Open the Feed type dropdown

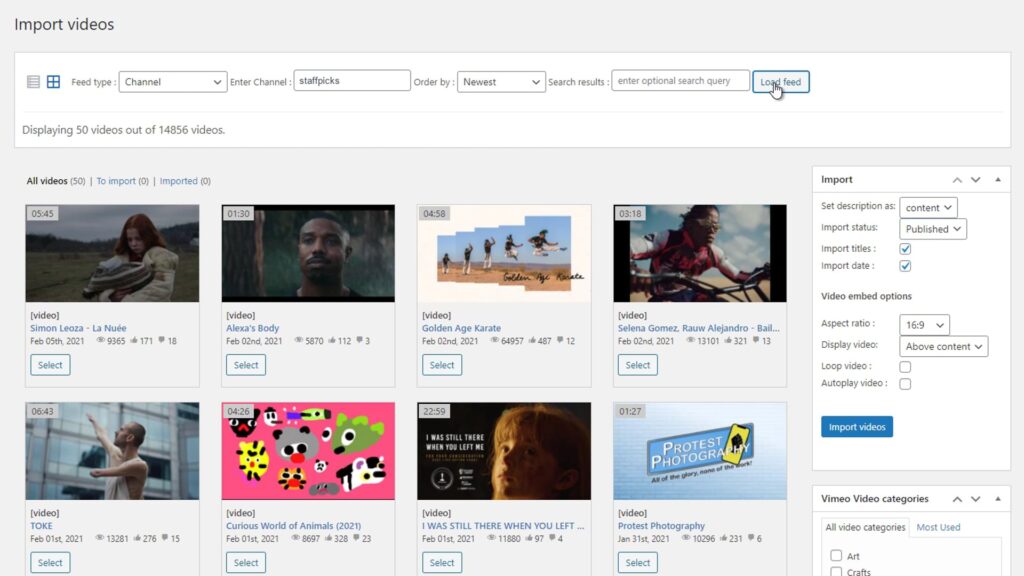[x=172, y=81]
